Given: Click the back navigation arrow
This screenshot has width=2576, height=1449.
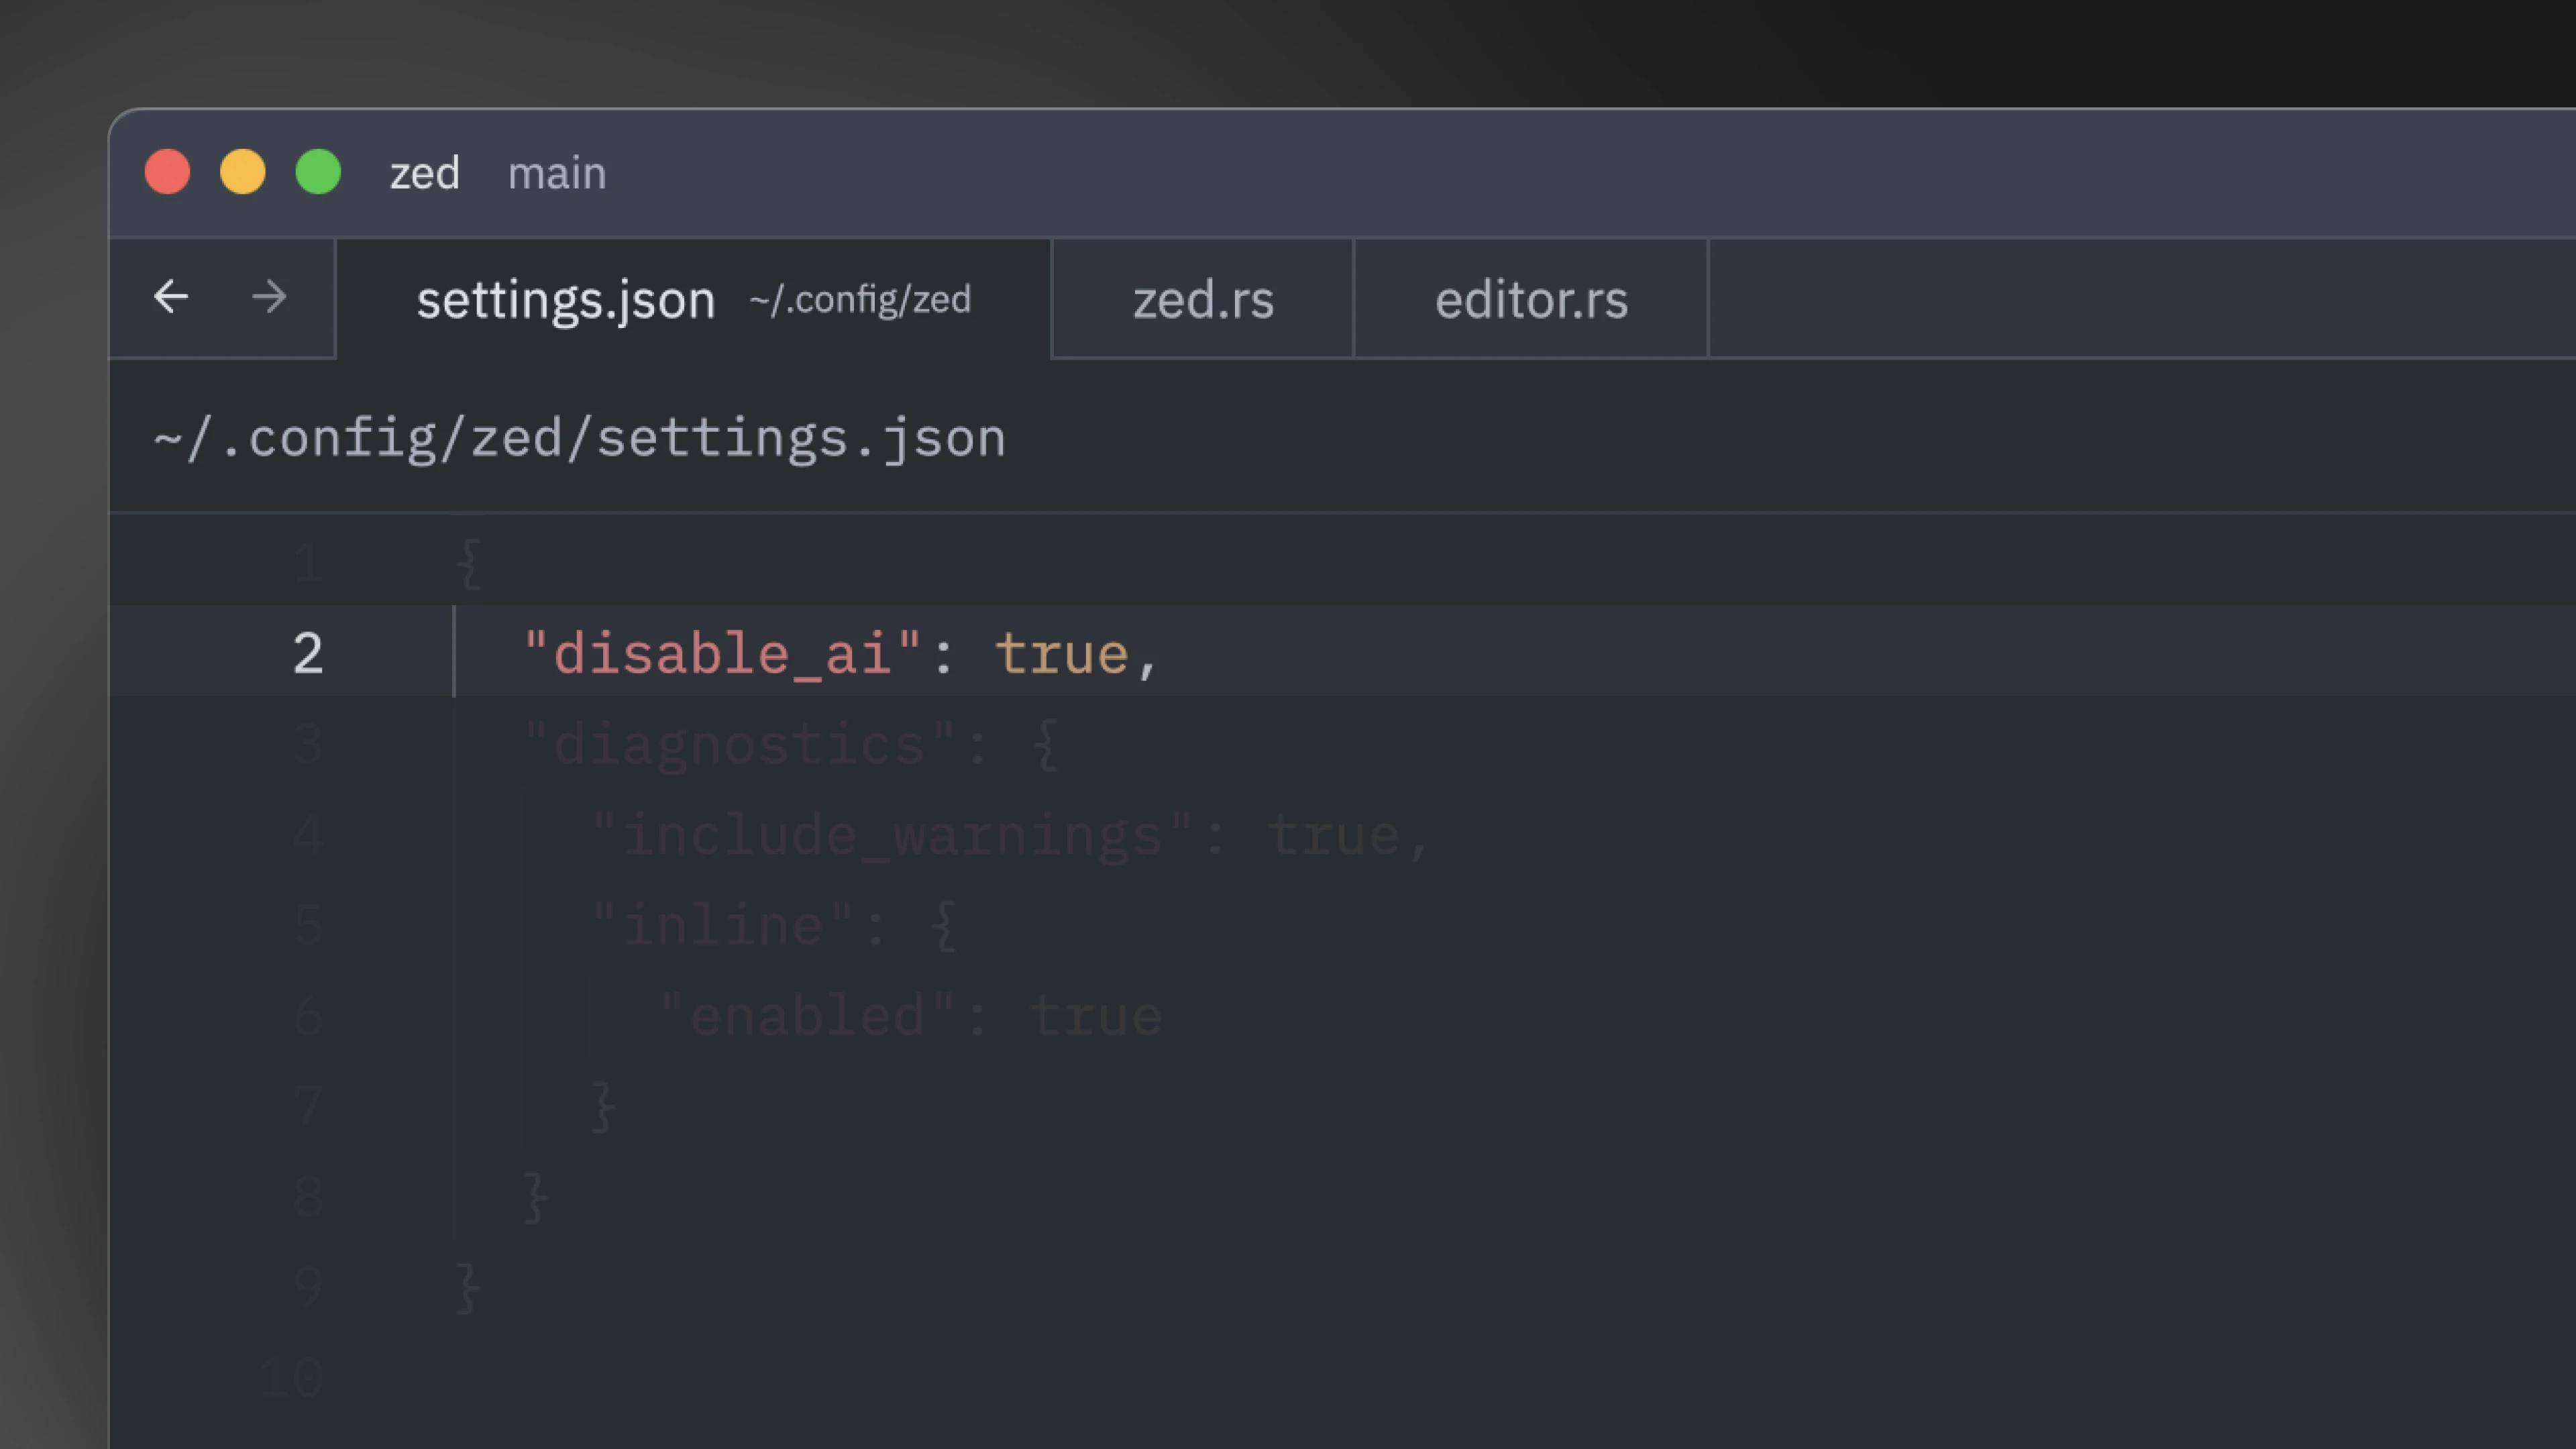Looking at the screenshot, I should [171, 297].
